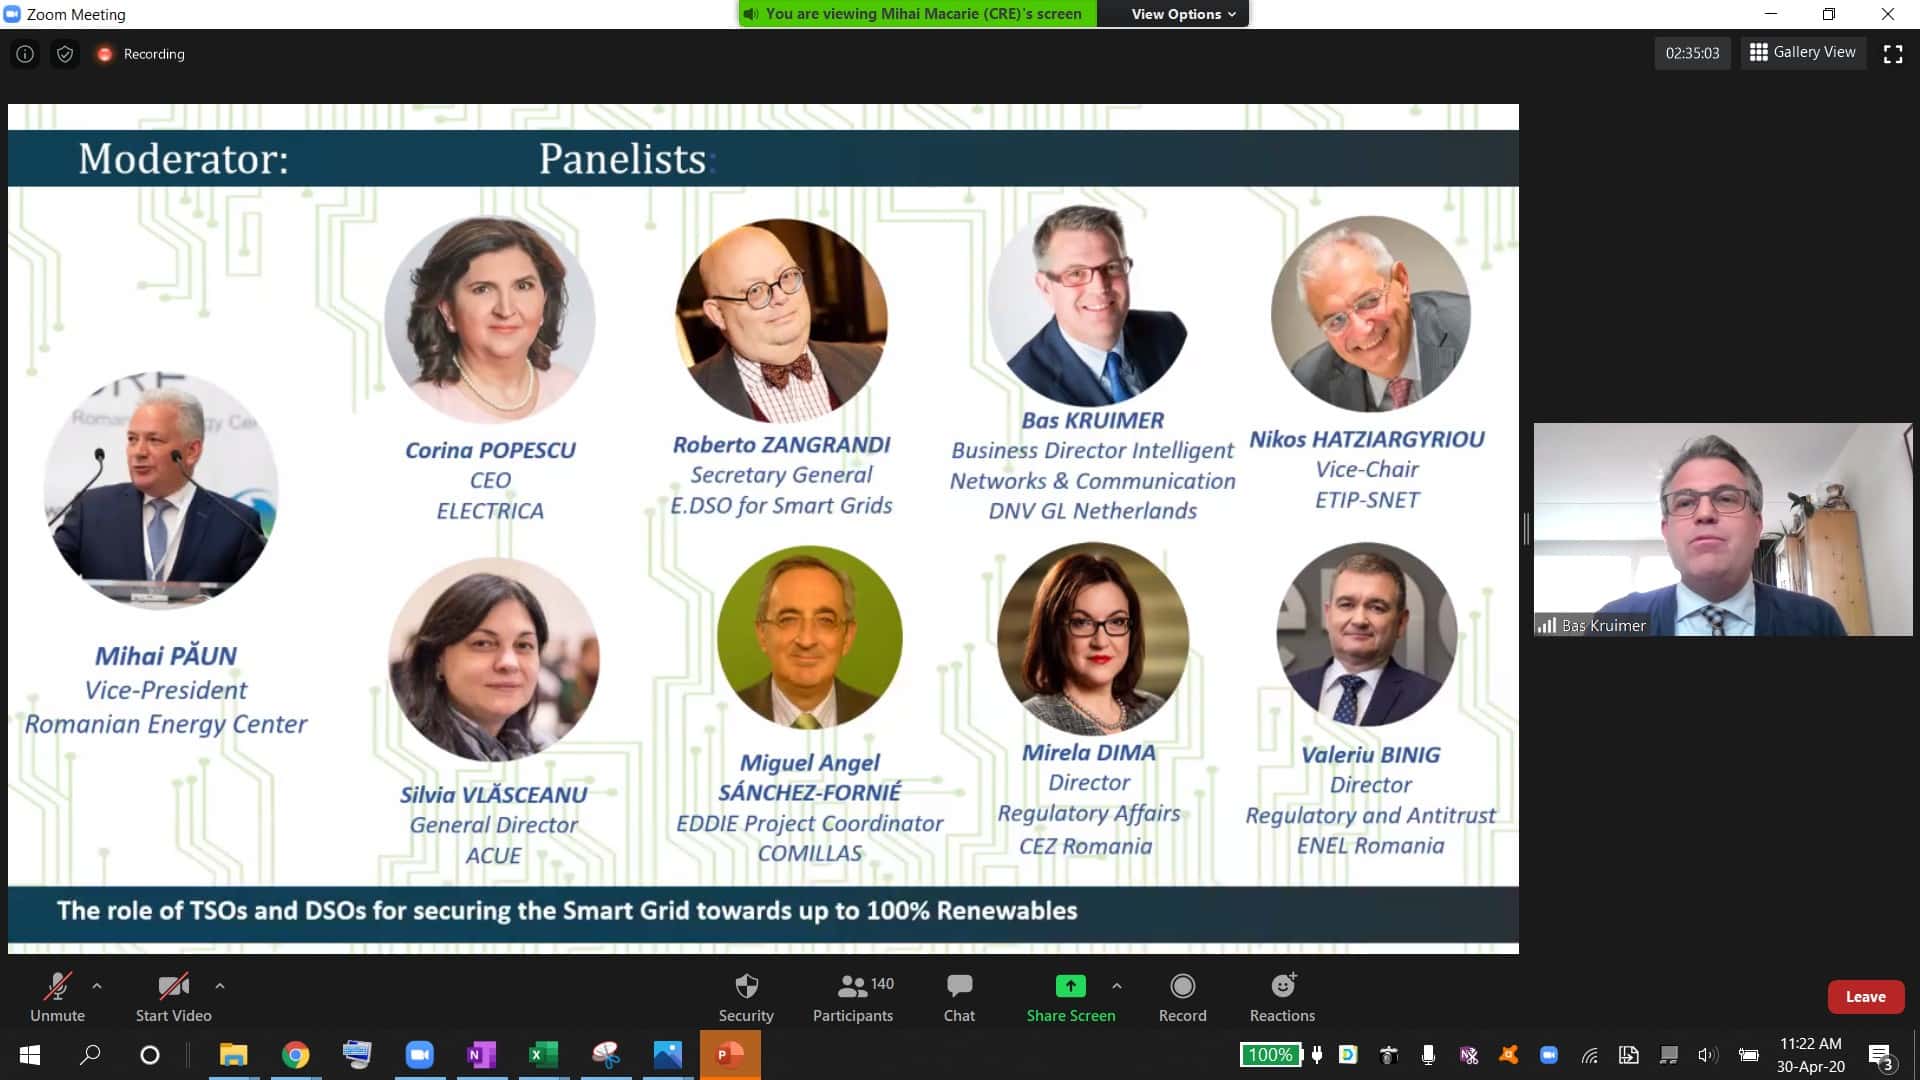Open the volume speaker tray icon
Image resolution: width=1920 pixels, height=1080 pixels.
click(x=1707, y=1055)
